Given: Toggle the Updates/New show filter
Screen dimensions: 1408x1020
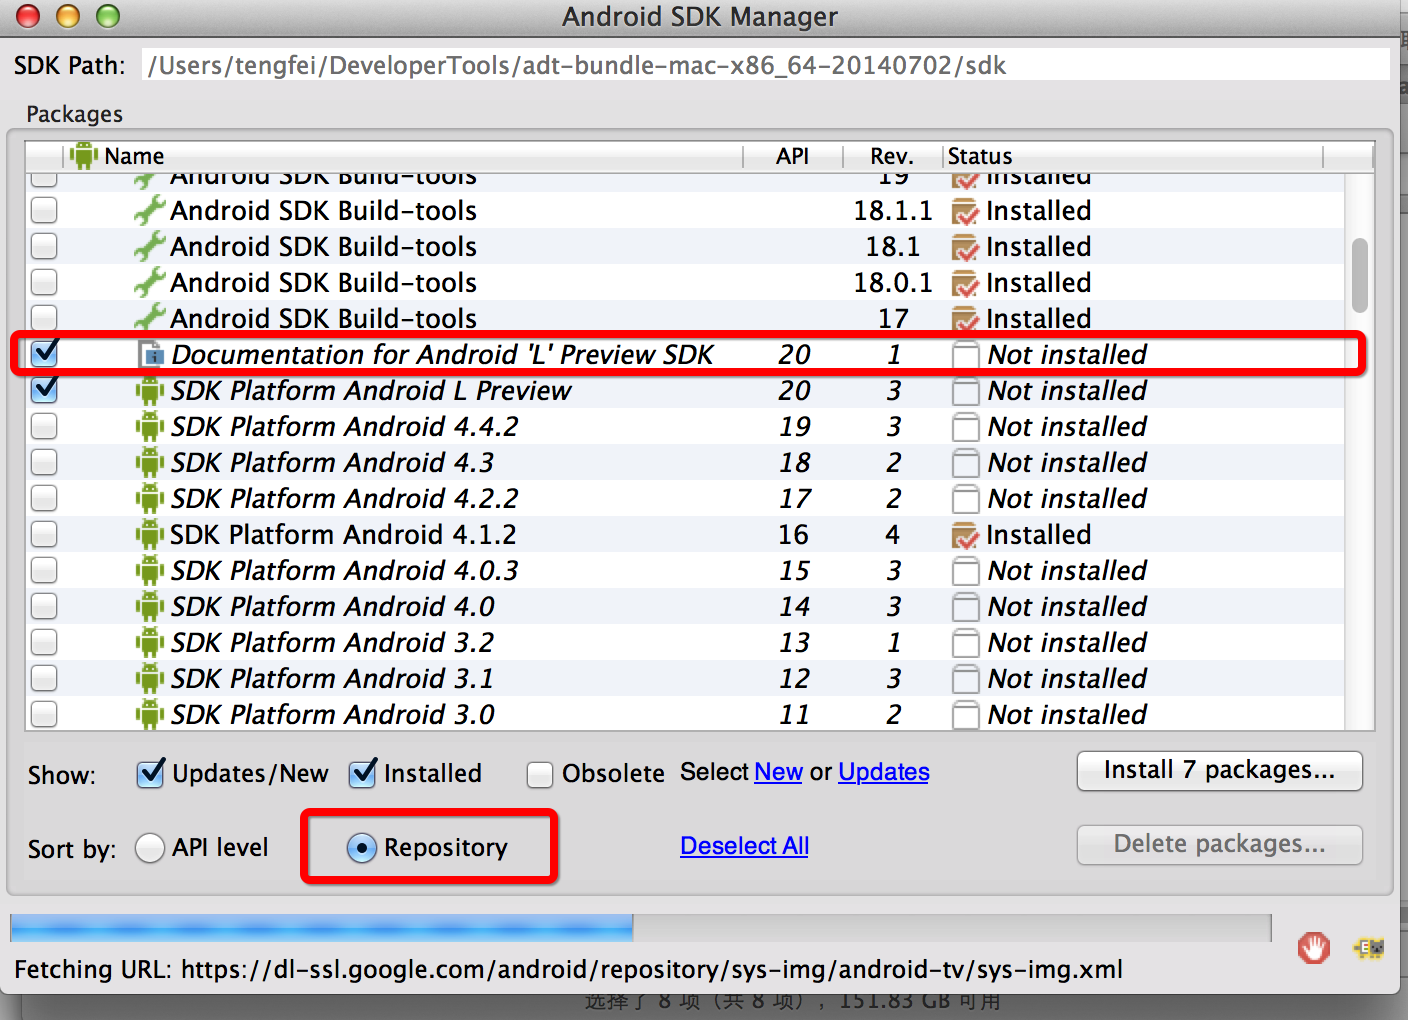Looking at the screenshot, I should (x=151, y=773).
